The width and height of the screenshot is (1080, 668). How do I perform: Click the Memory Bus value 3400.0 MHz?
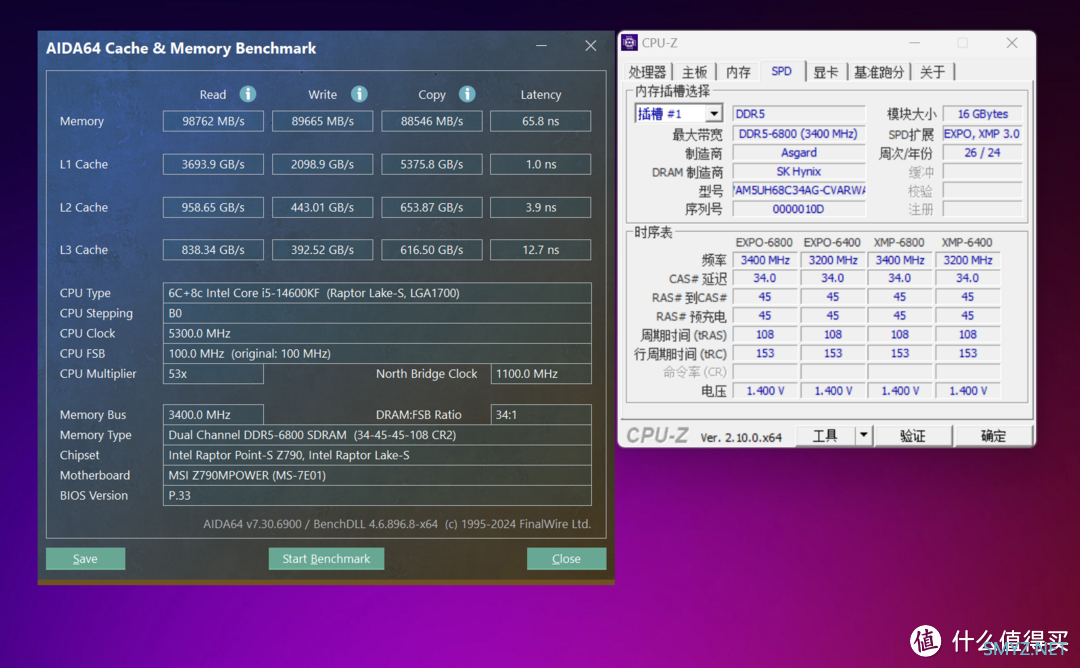(213, 415)
